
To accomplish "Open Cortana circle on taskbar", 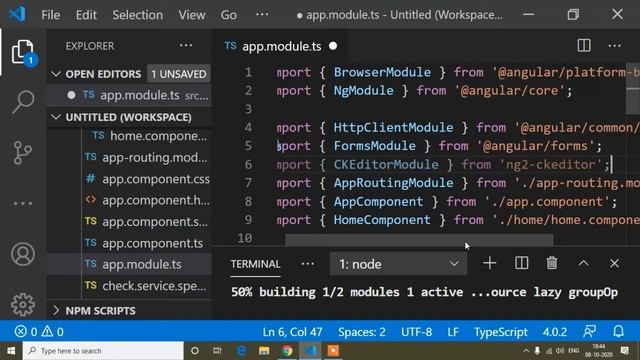I will [x=195, y=351].
